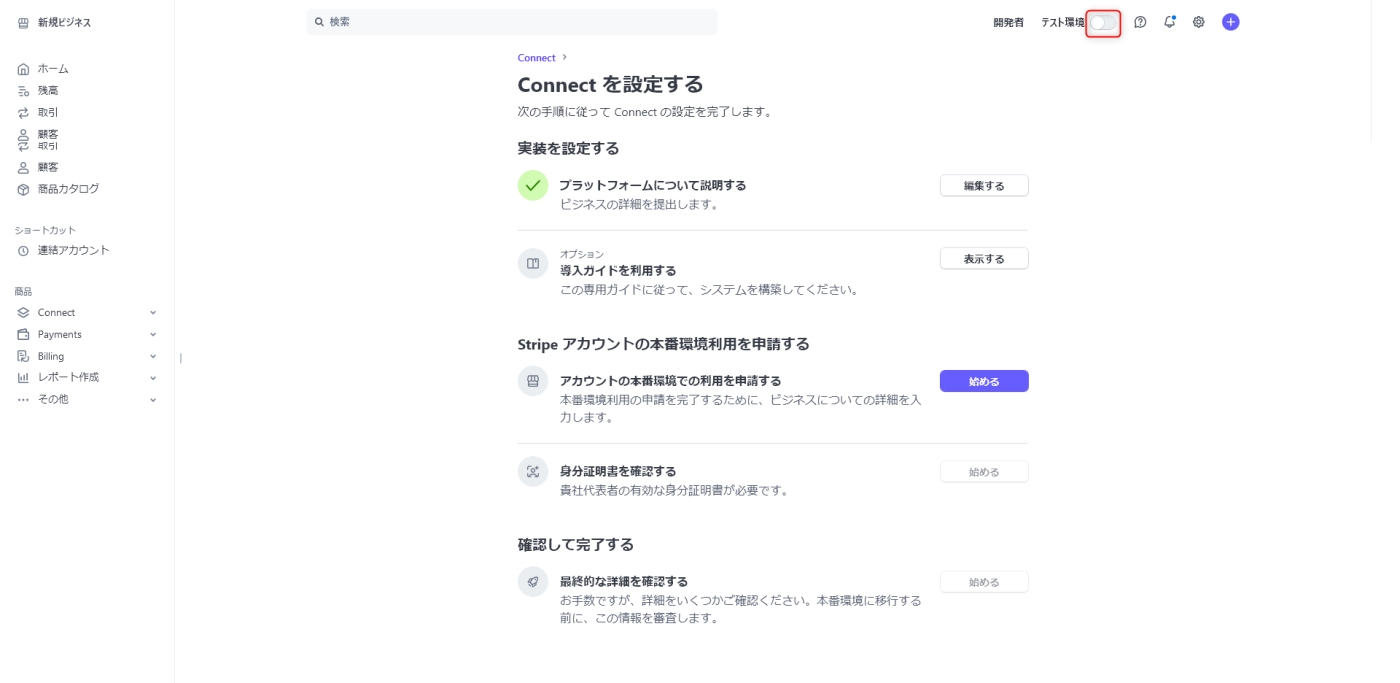Toggle the テスト環境 switch

pos(1103,22)
